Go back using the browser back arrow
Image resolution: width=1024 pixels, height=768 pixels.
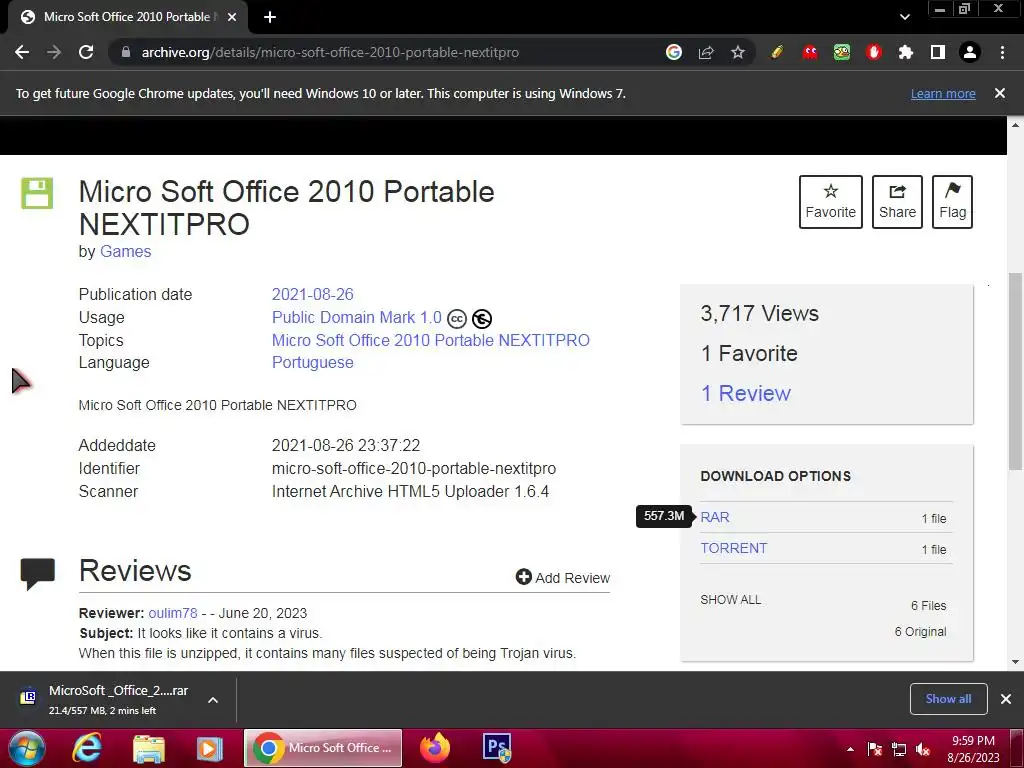[22, 52]
